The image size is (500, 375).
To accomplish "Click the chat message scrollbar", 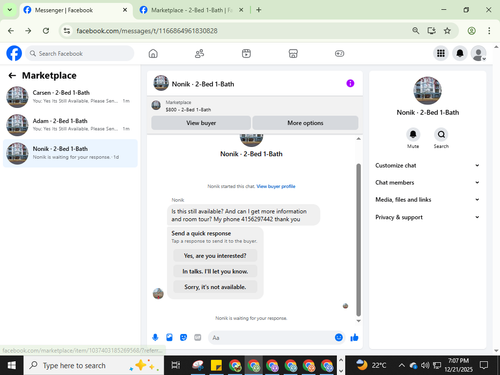I will point(358,239).
